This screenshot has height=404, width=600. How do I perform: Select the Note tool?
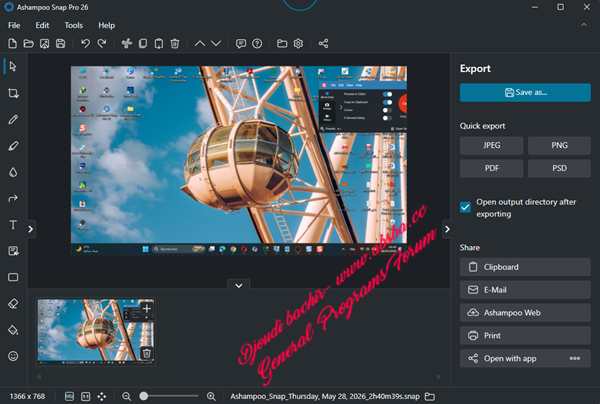[x=13, y=251]
